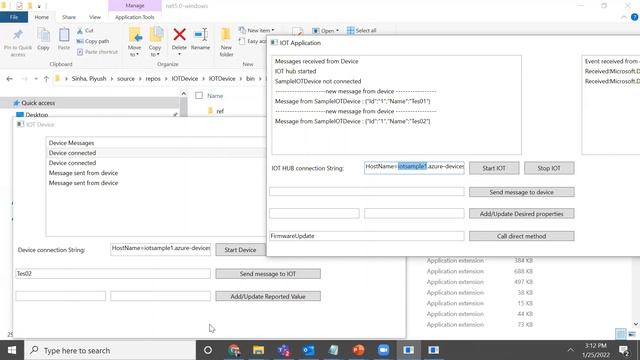Open the notification center icon
This screenshot has width=640, height=360.
[x=624, y=350]
